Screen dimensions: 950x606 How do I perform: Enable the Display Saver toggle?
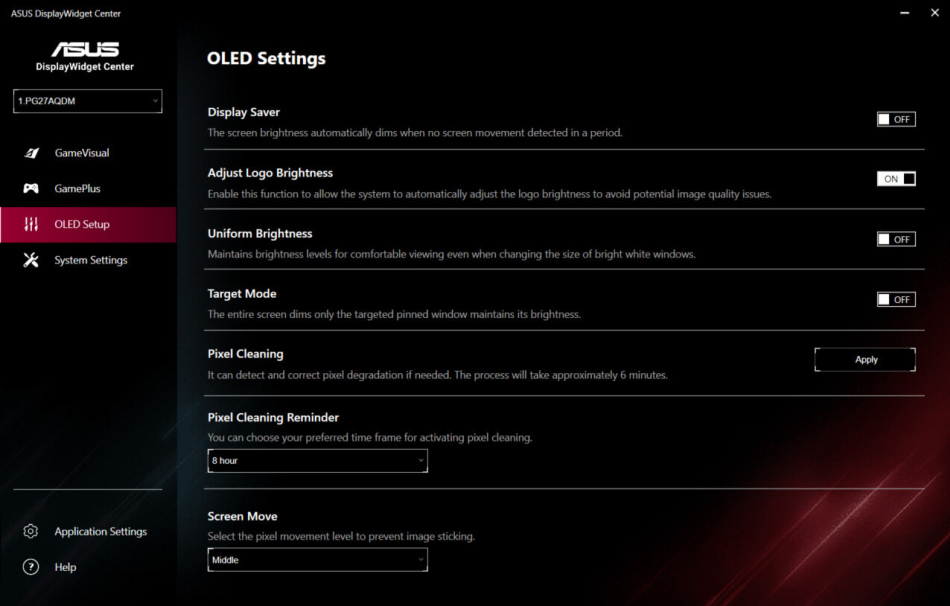point(895,119)
